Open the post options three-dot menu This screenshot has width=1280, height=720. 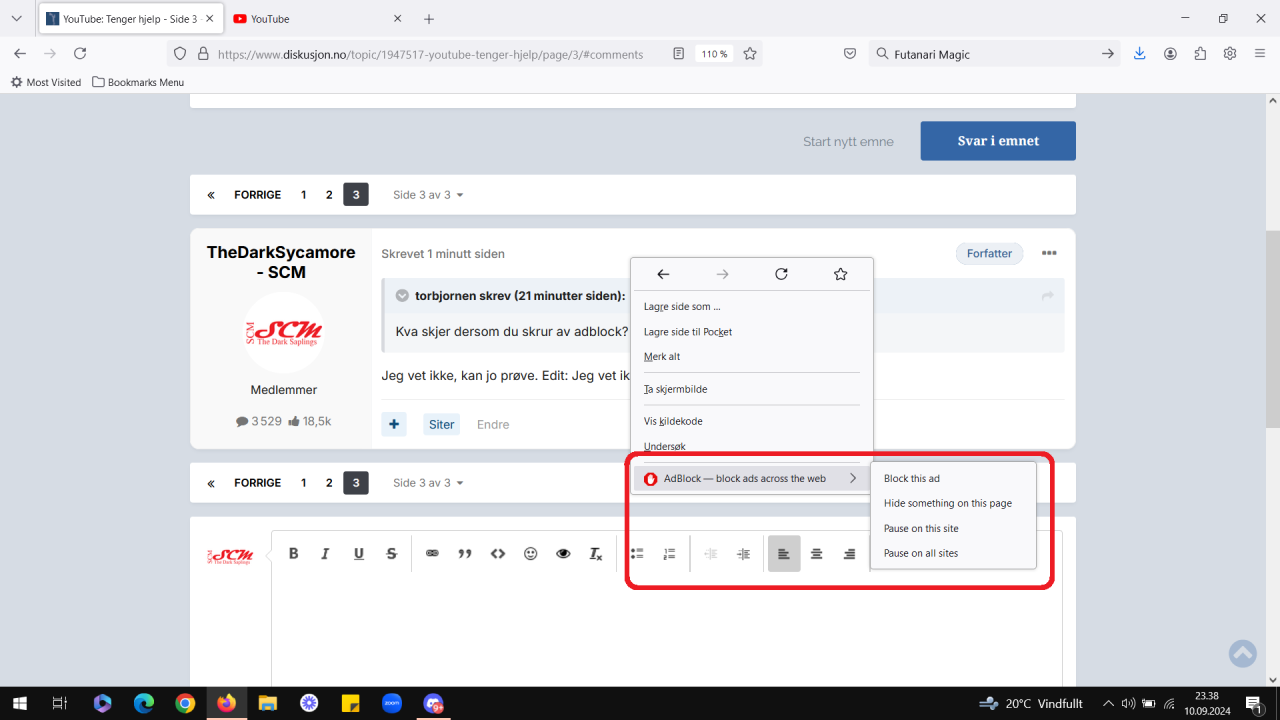1049,253
